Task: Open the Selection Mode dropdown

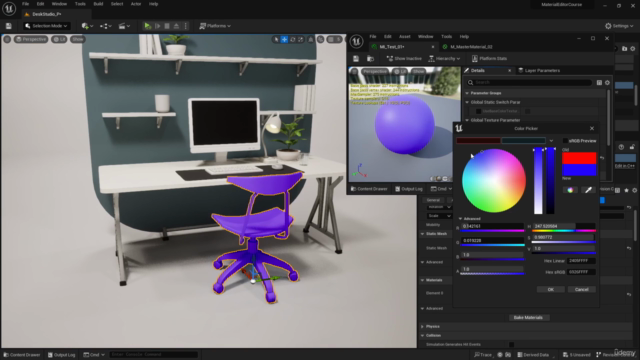Action: [46, 26]
